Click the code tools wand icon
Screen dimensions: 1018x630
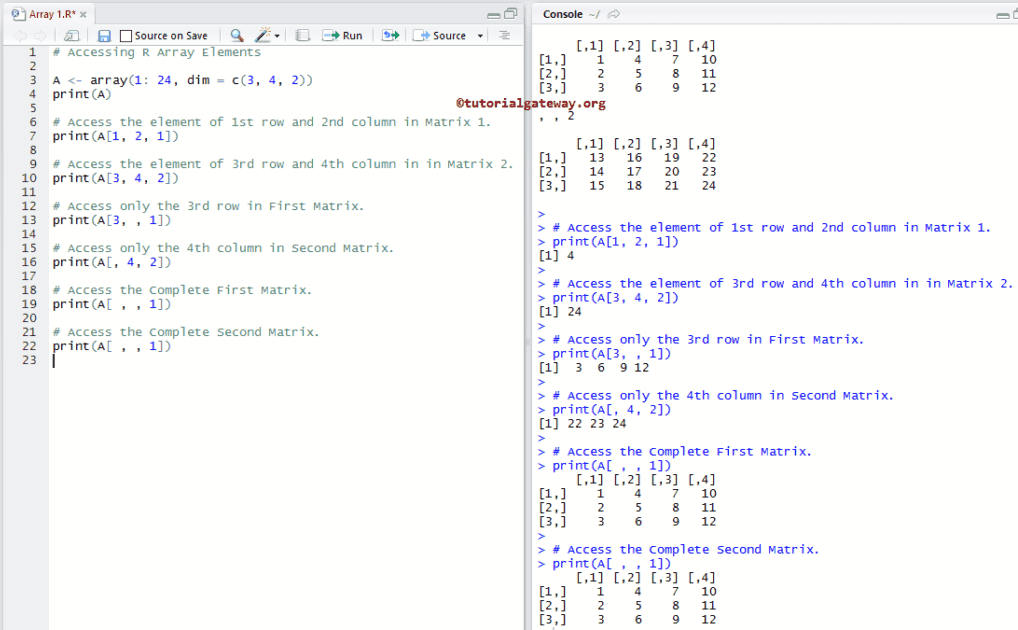262,34
